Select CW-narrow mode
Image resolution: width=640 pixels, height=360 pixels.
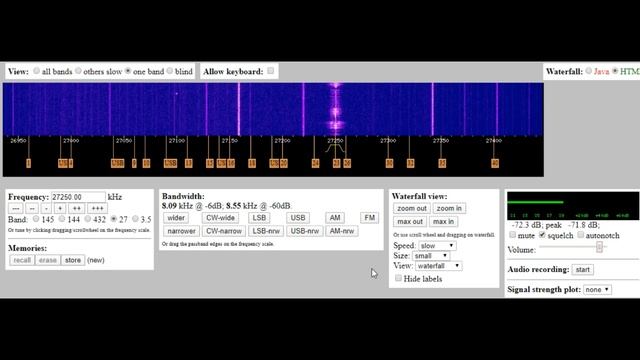click(x=224, y=231)
